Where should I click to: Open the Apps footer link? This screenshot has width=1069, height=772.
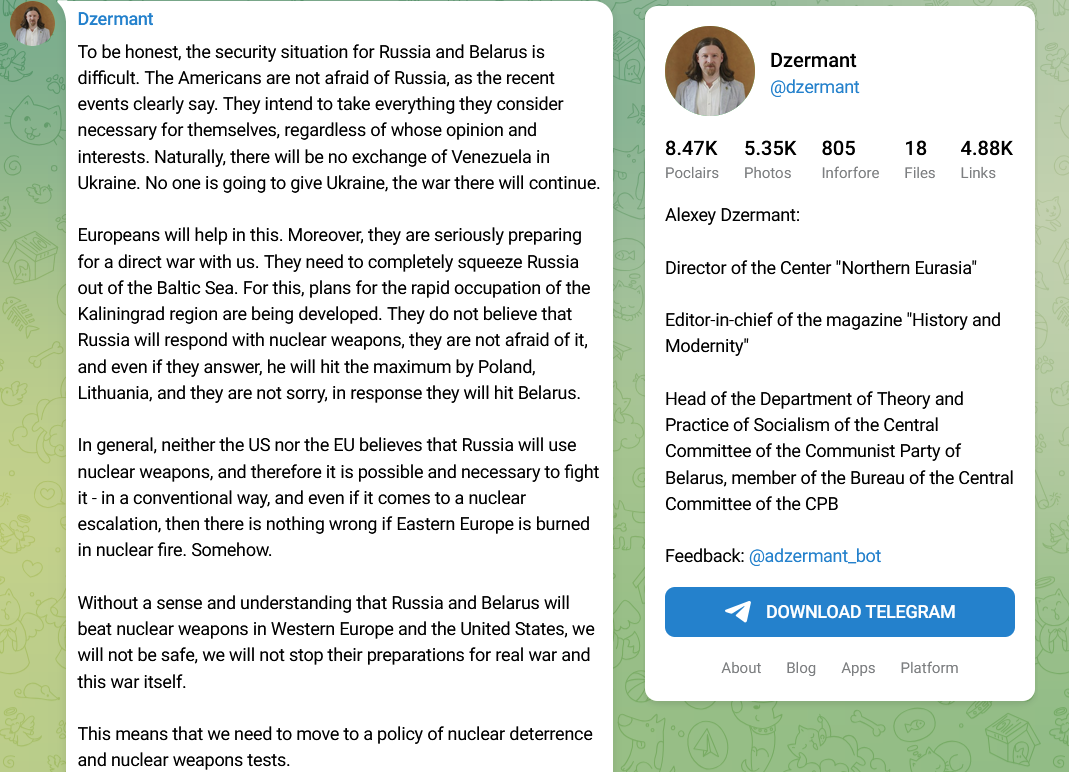point(858,668)
